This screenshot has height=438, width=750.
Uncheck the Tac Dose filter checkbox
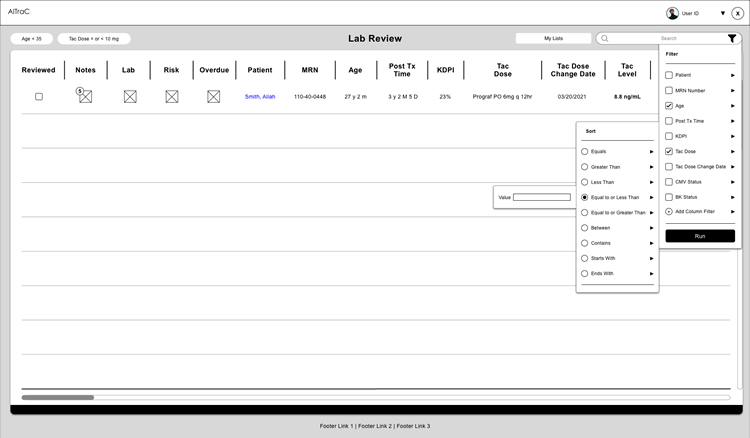coord(669,151)
